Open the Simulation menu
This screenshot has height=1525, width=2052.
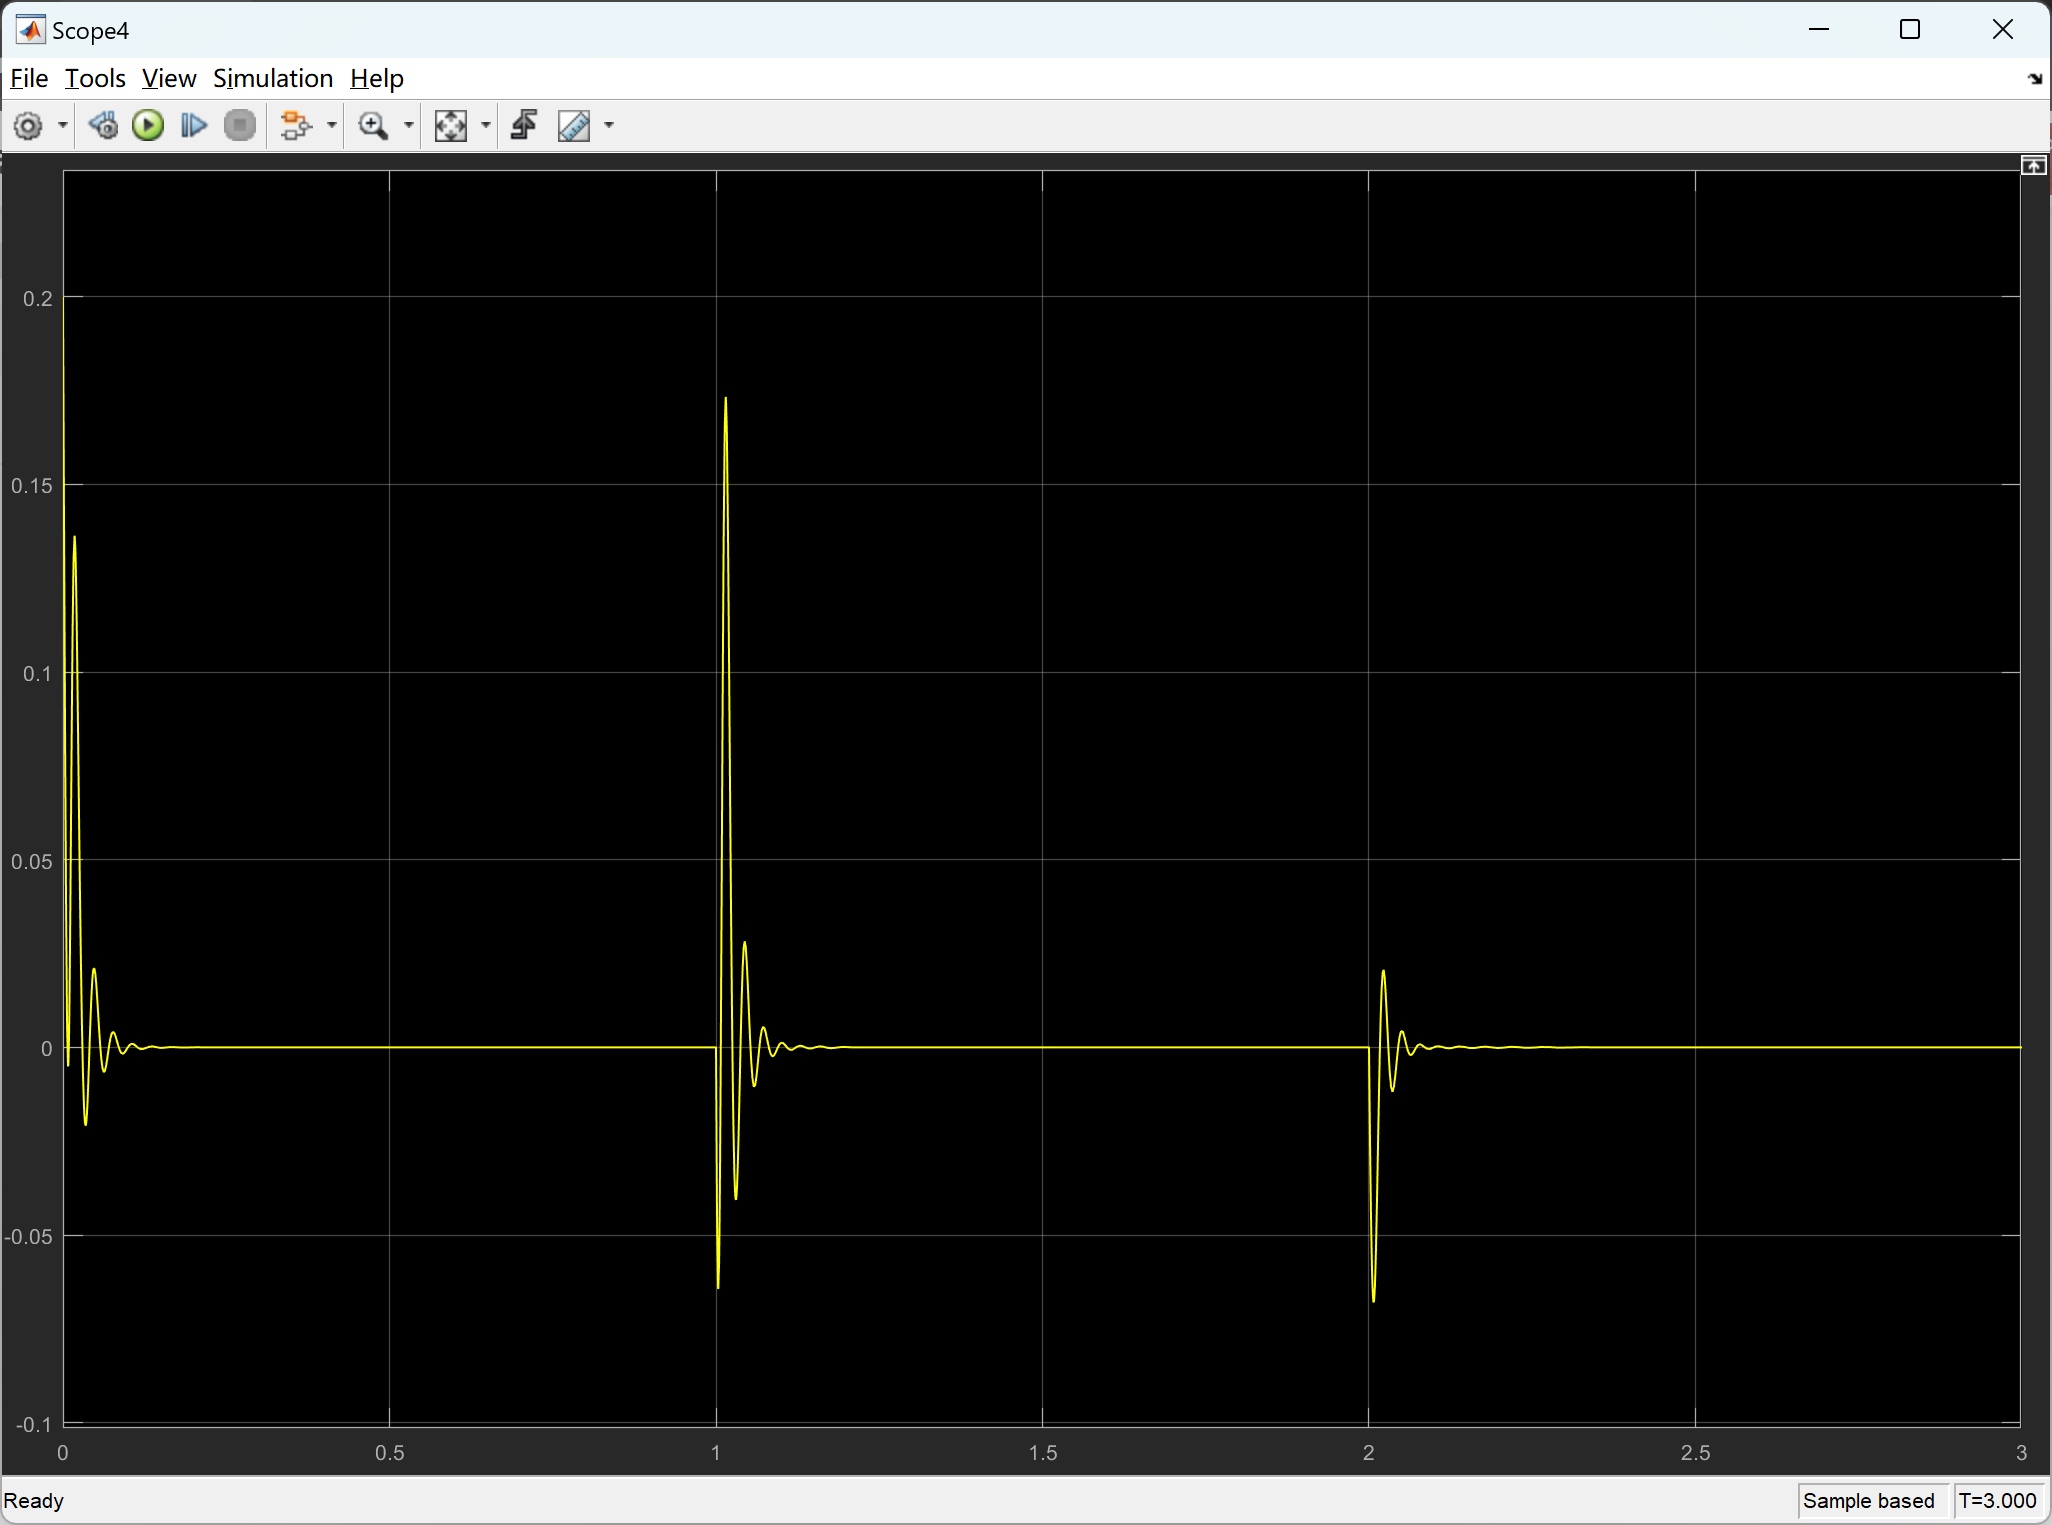coord(272,78)
